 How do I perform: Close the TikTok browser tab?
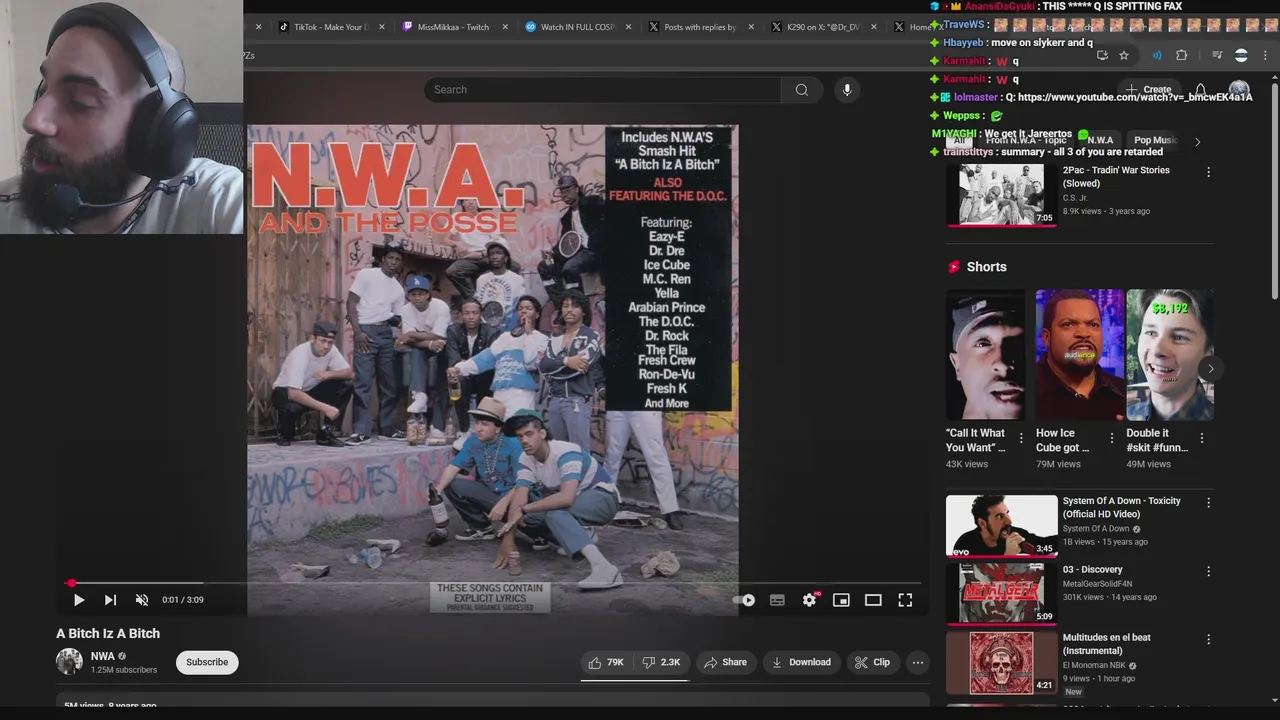[382, 27]
